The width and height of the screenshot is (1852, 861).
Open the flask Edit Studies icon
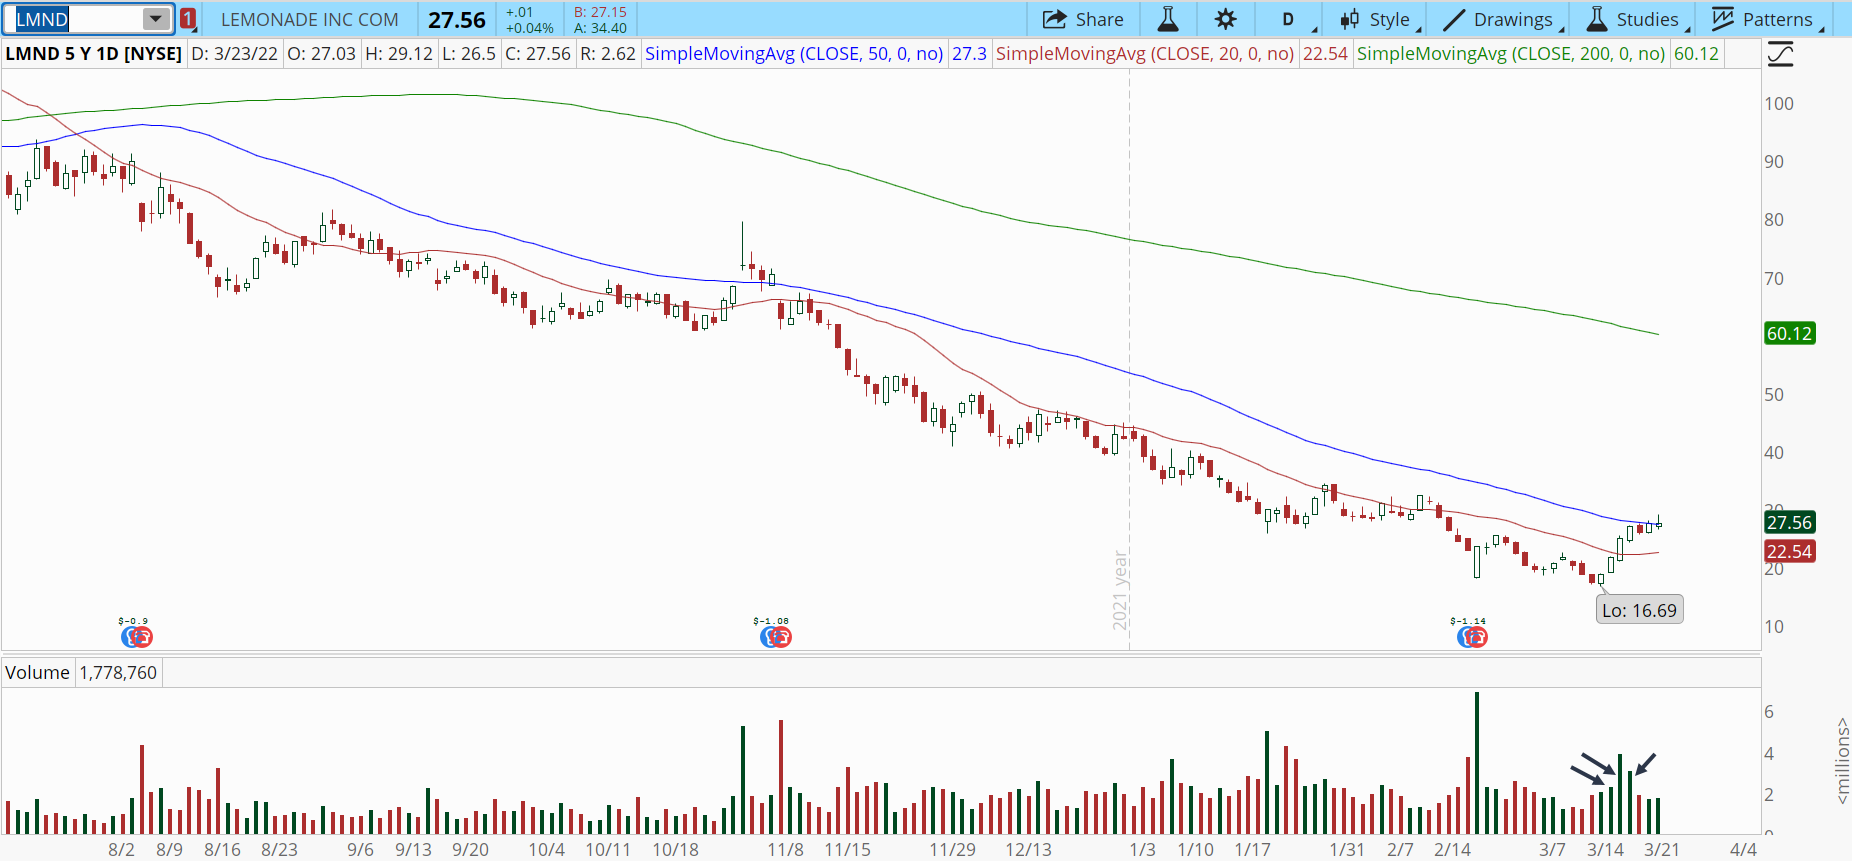tap(1167, 19)
